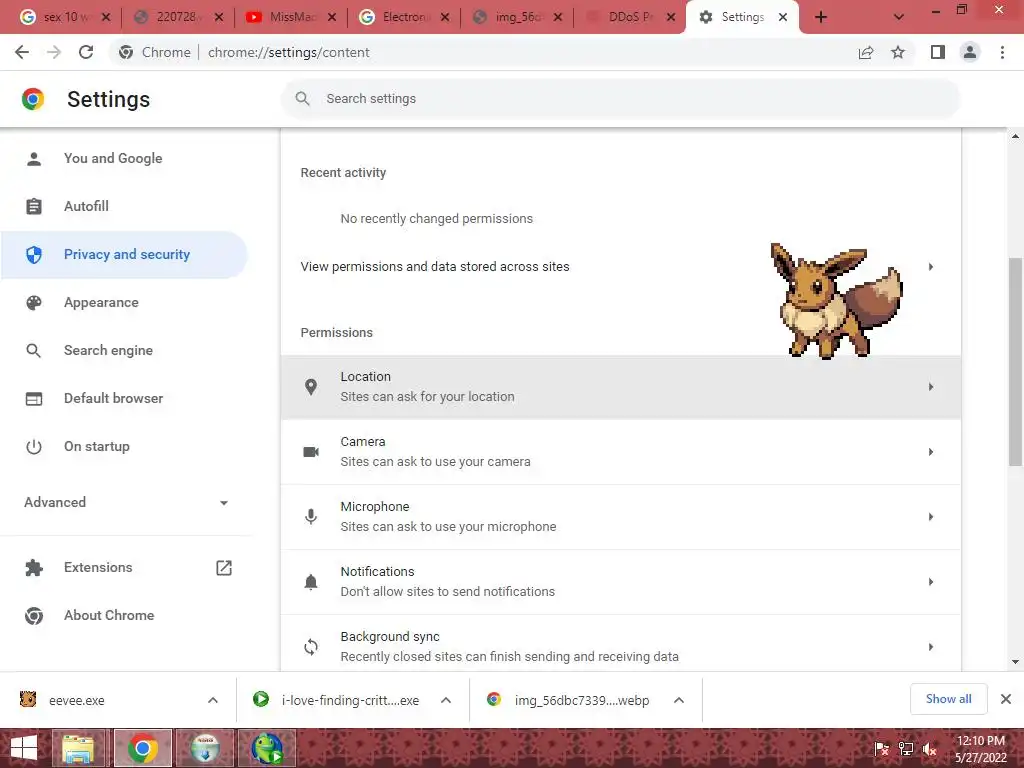Click the Chrome logo next to Settings
Screen dimensions: 1024x768
tap(33, 99)
